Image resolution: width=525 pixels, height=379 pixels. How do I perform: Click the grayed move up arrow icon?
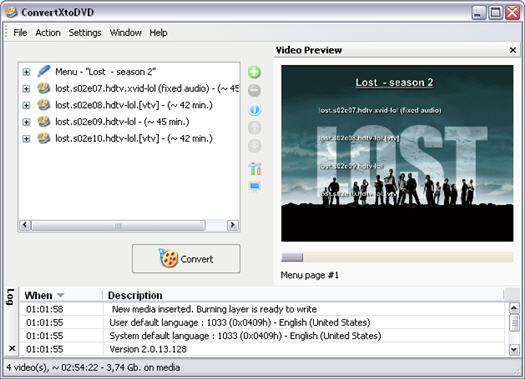click(x=254, y=128)
